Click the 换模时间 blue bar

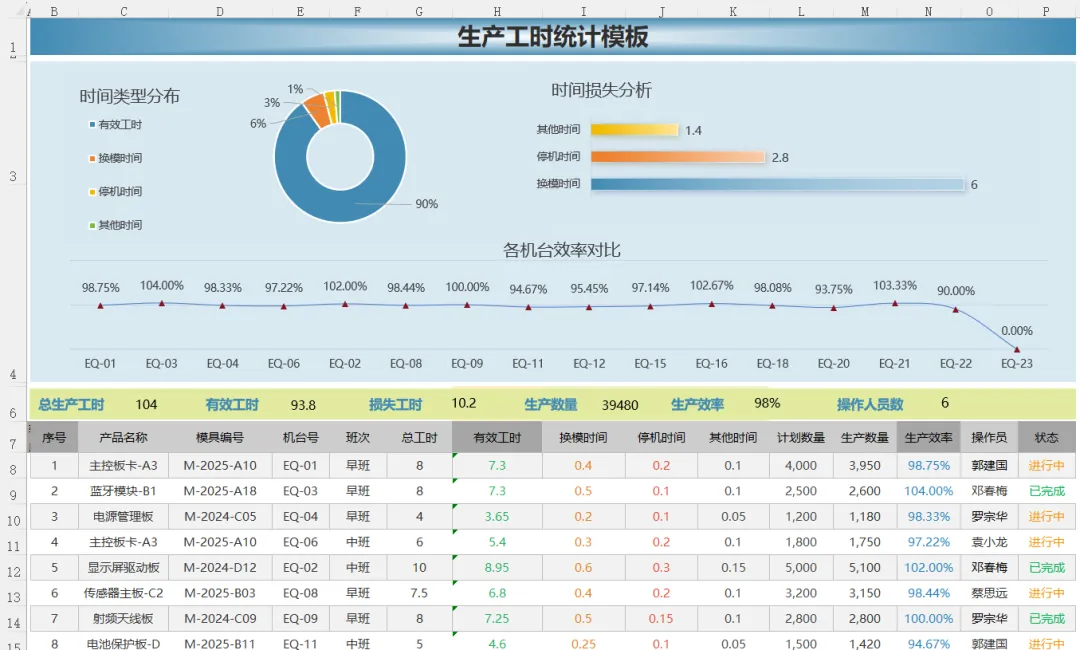(x=777, y=185)
